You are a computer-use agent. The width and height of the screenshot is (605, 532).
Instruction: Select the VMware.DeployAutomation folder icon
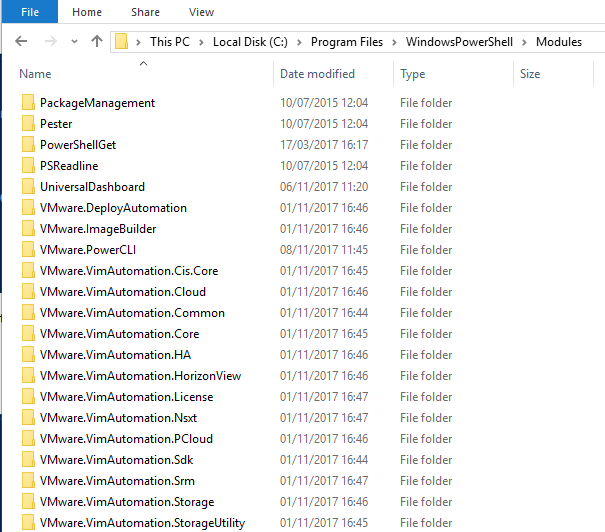click(x=28, y=208)
